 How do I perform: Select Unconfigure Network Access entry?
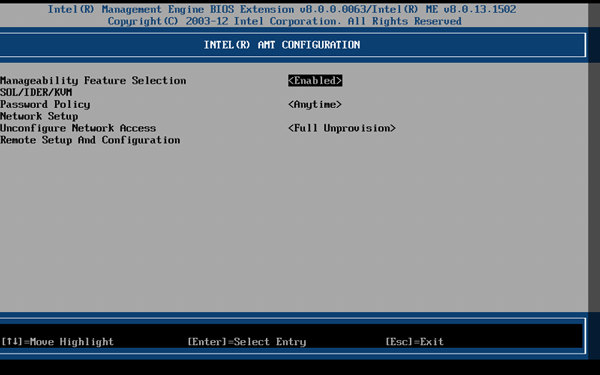pyautogui.click(x=78, y=128)
